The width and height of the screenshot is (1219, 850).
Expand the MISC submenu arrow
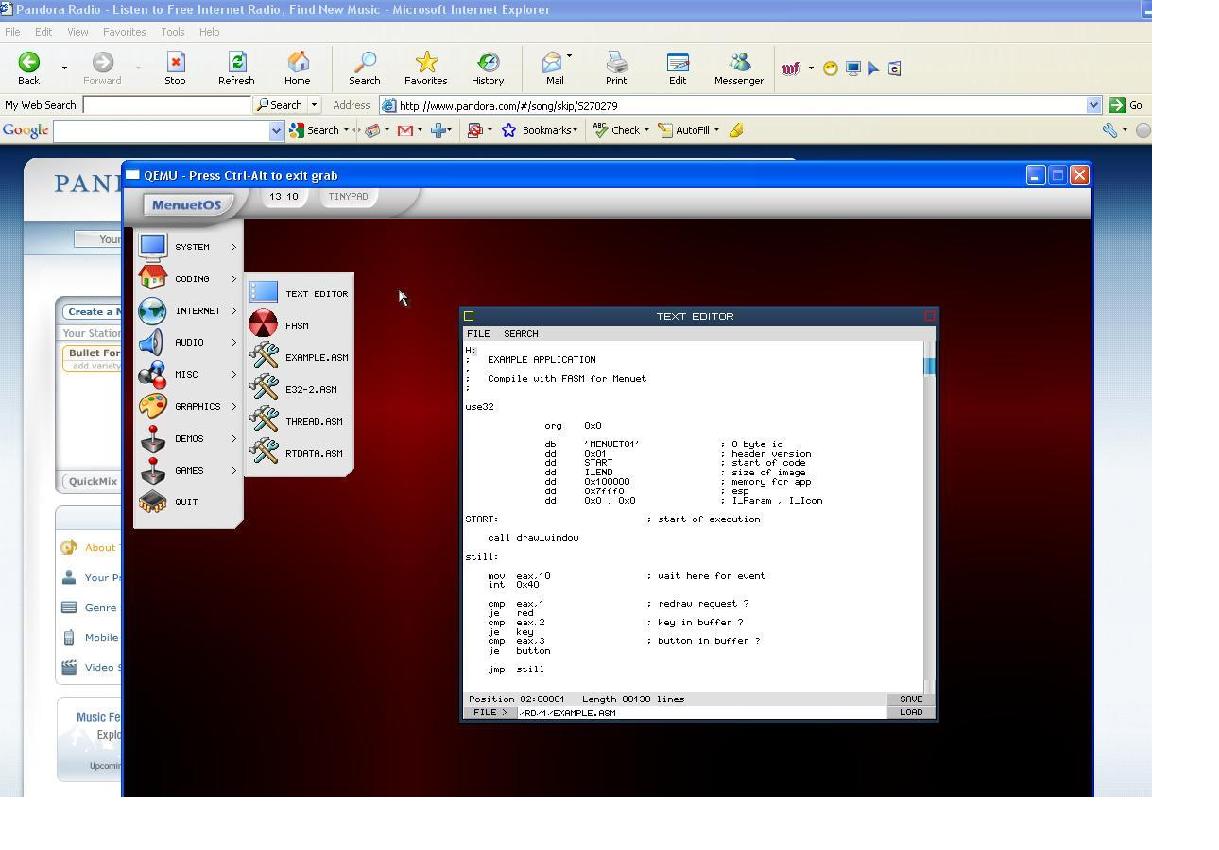point(234,375)
